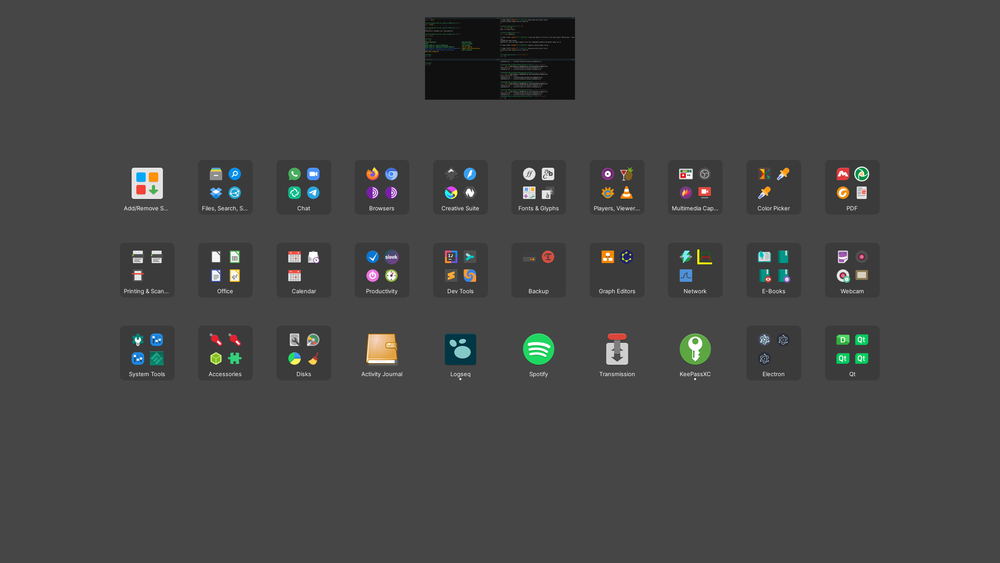The width and height of the screenshot is (1000, 563).
Task: Open the Office folder
Action: pyautogui.click(x=225, y=270)
